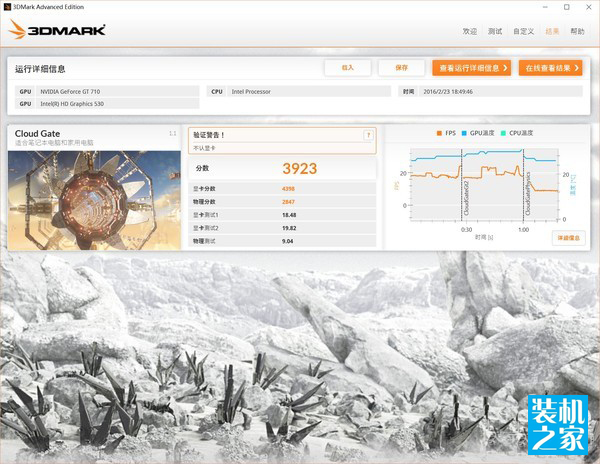The image size is (600, 464).
Task: Toggle the blue GPU温度 legend swatch
Action: [464, 133]
